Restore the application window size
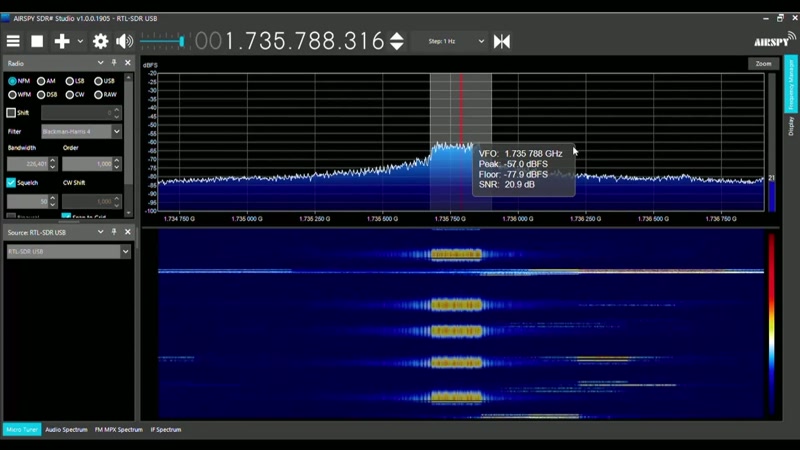This screenshot has height=450, width=800. [780, 18]
